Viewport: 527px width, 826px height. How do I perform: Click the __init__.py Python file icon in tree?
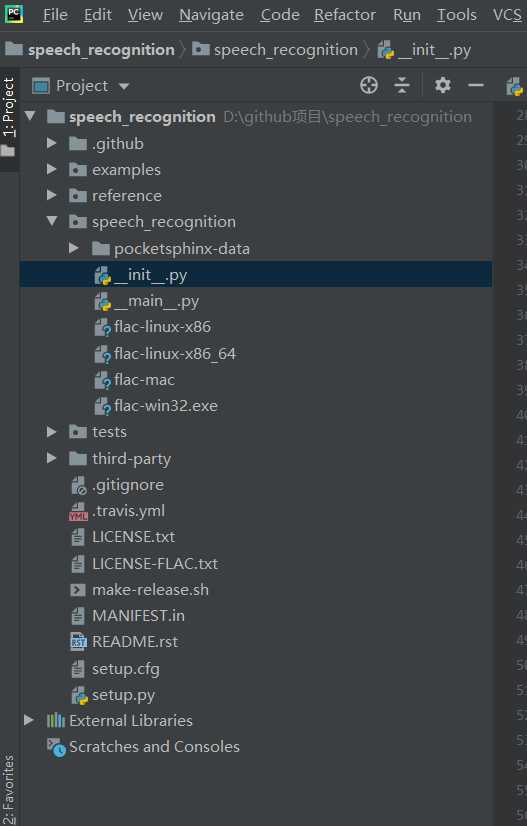click(103, 275)
